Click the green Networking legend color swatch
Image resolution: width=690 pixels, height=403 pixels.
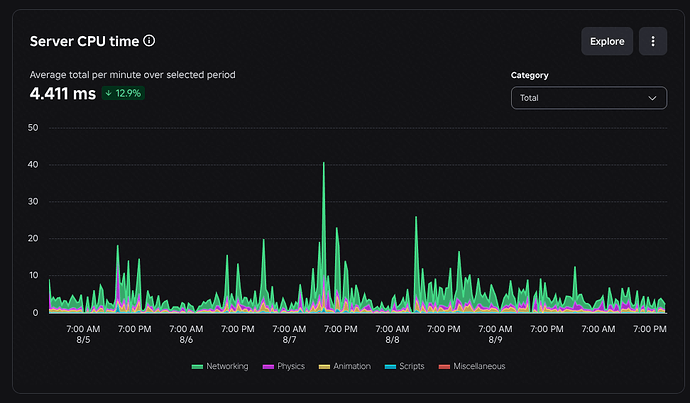coord(197,366)
